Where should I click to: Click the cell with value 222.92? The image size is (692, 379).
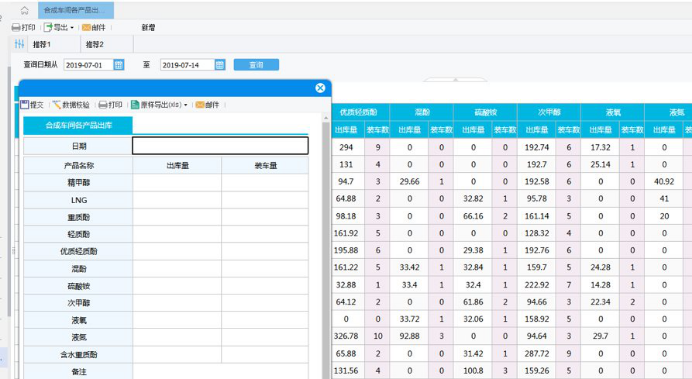click(x=537, y=285)
